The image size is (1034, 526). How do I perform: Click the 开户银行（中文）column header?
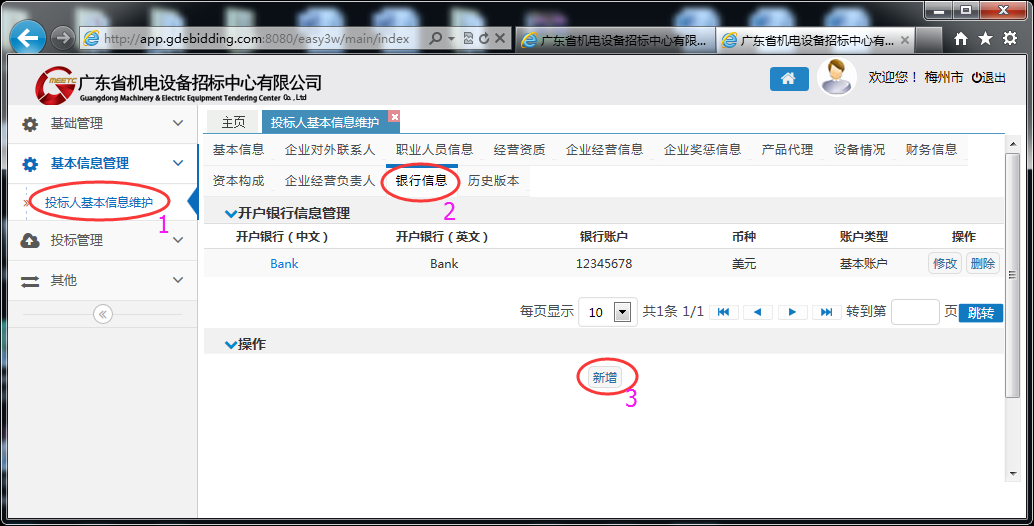click(282, 237)
